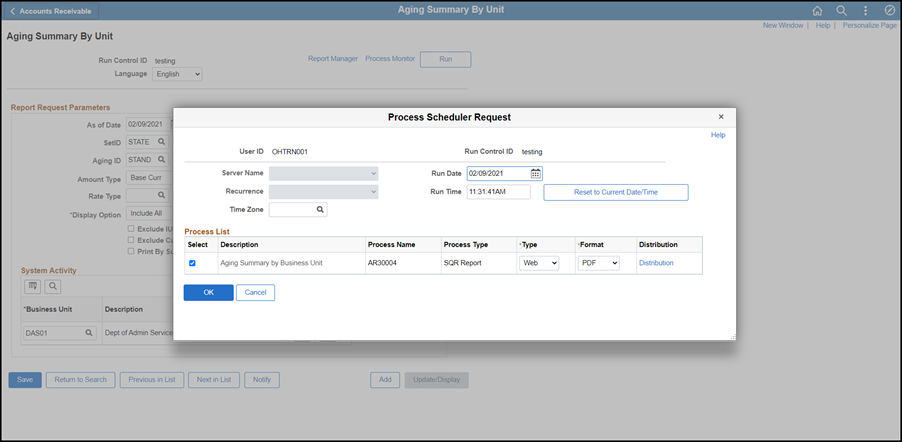Click the Rate Type lookup magnifier
This screenshot has height=442, width=902.
pos(162,196)
